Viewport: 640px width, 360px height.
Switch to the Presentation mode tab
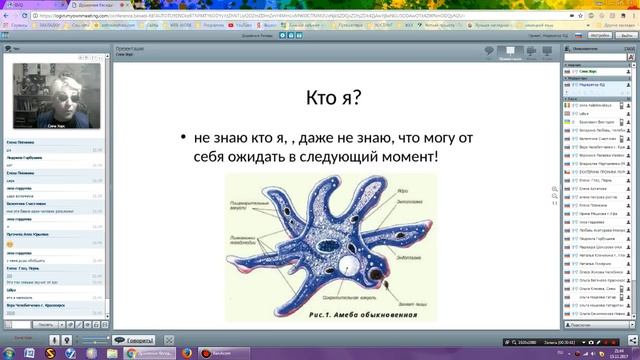pos(510,52)
